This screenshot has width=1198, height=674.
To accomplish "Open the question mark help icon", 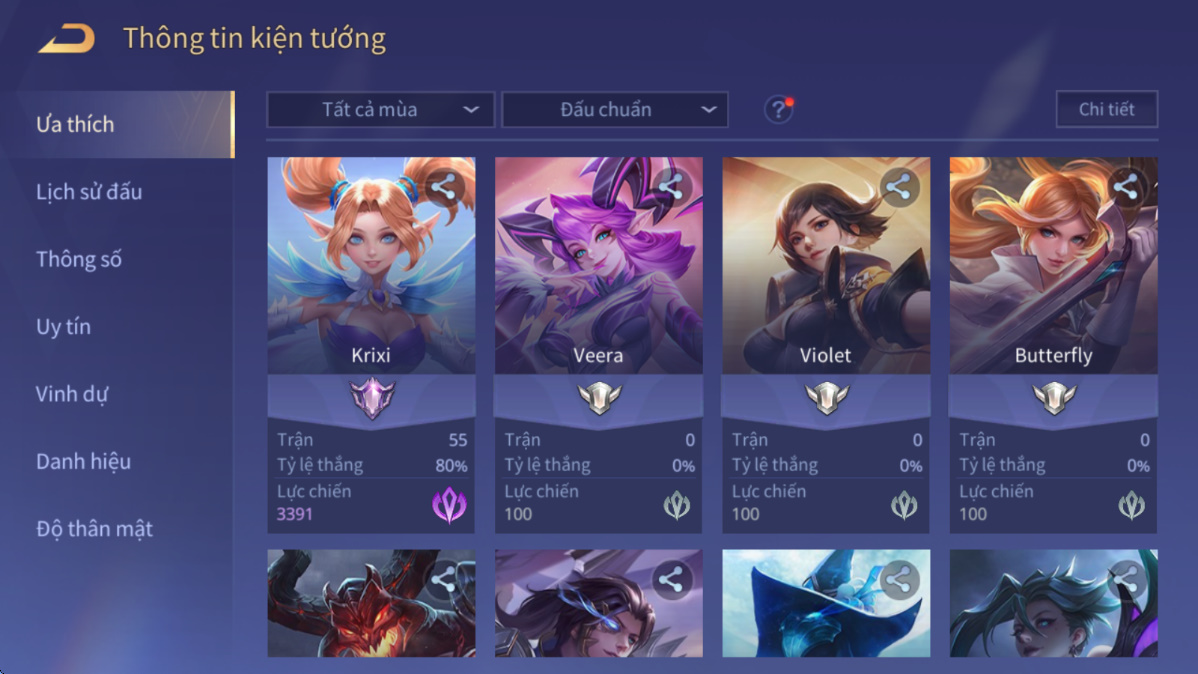I will point(778,110).
